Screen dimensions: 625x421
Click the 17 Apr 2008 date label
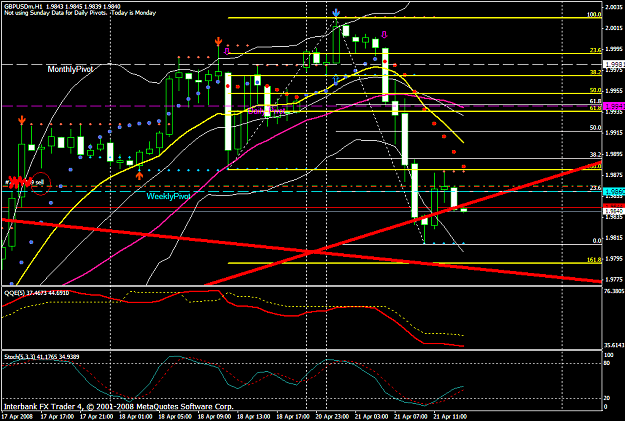tap(15, 416)
